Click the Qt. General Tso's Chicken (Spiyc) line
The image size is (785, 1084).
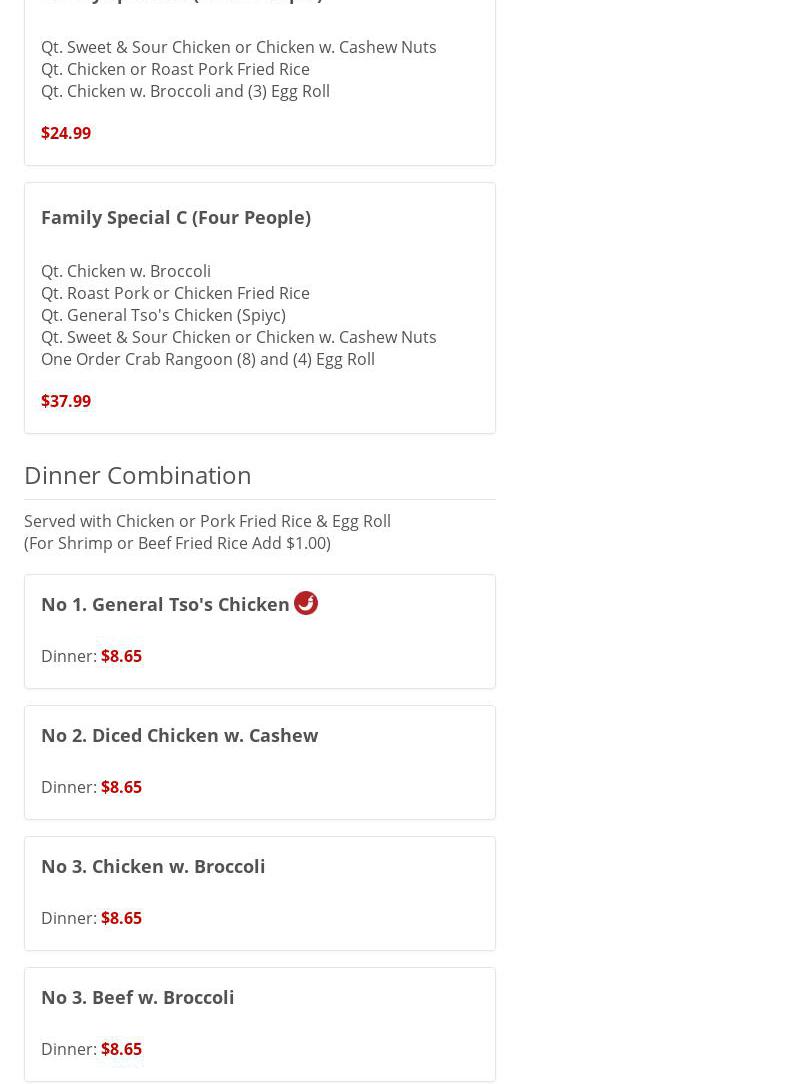click(x=163, y=315)
